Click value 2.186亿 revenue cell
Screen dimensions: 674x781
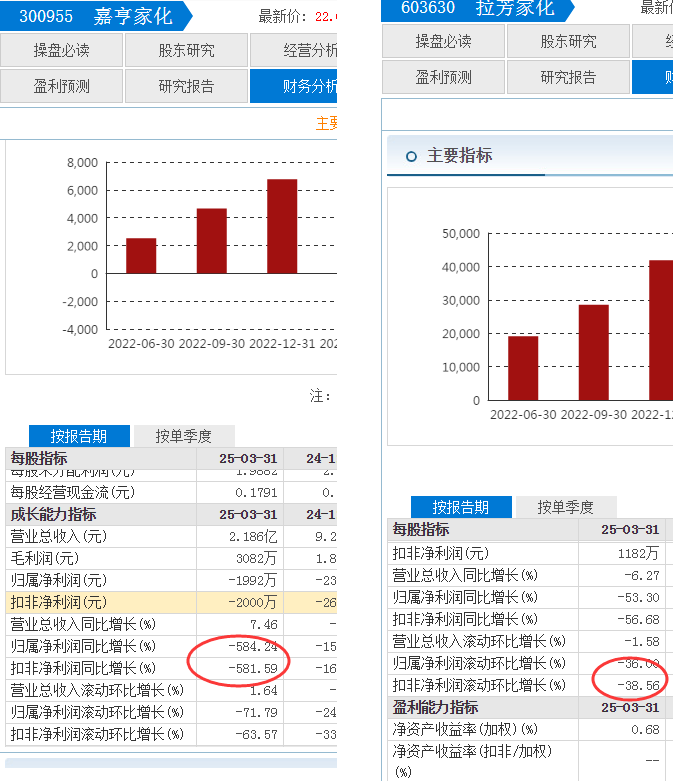(x=253, y=536)
